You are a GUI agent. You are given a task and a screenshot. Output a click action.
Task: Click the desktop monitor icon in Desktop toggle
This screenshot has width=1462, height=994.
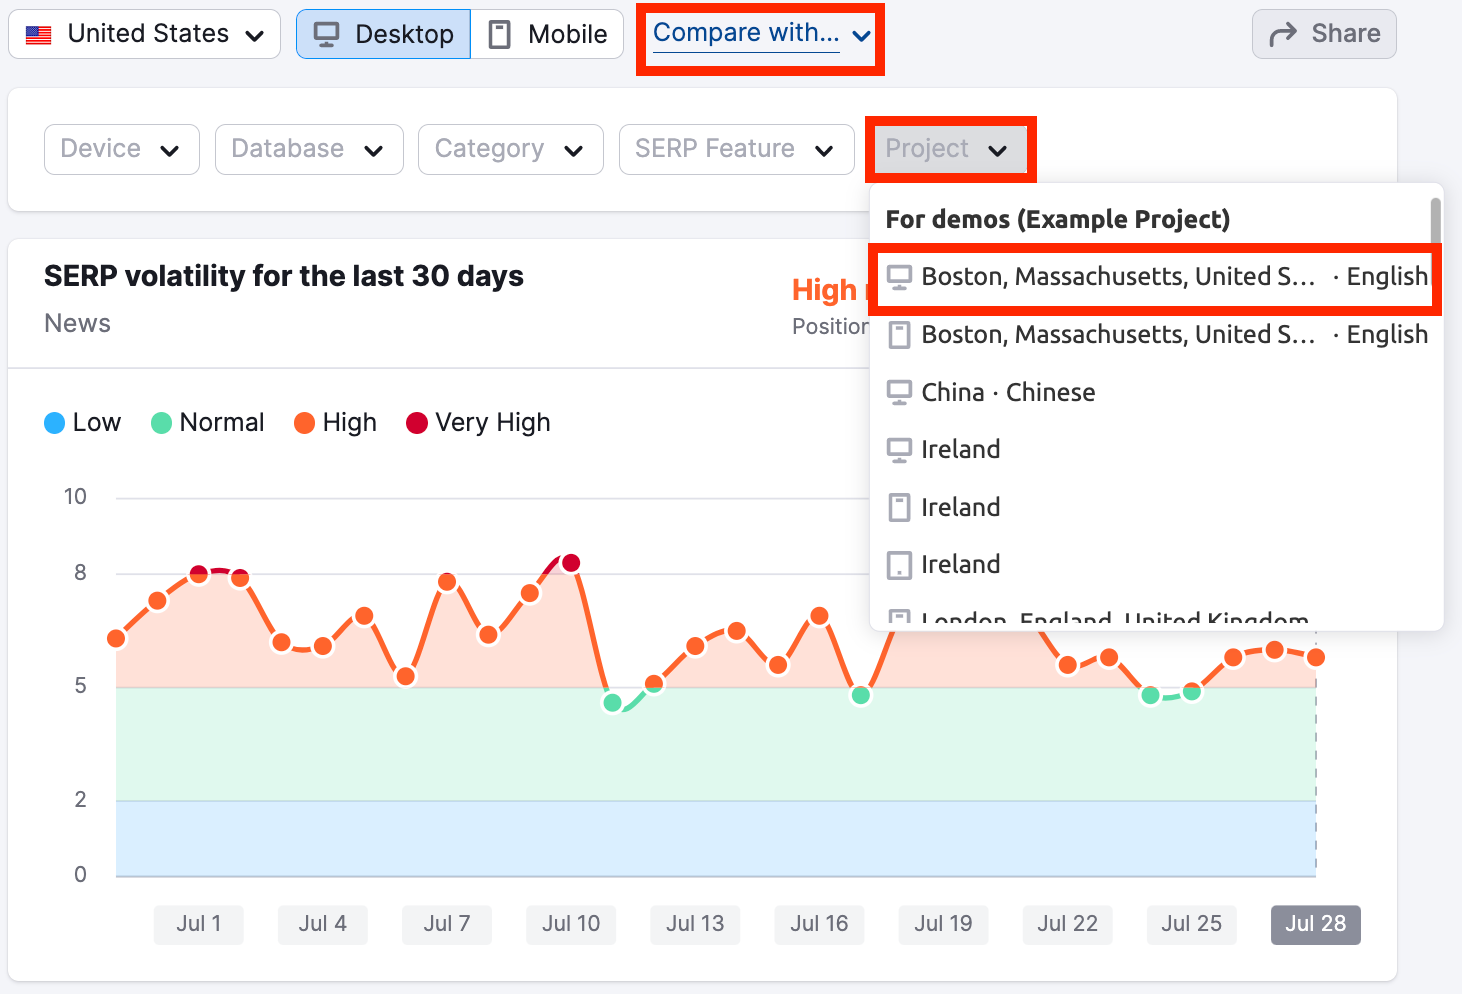(326, 35)
